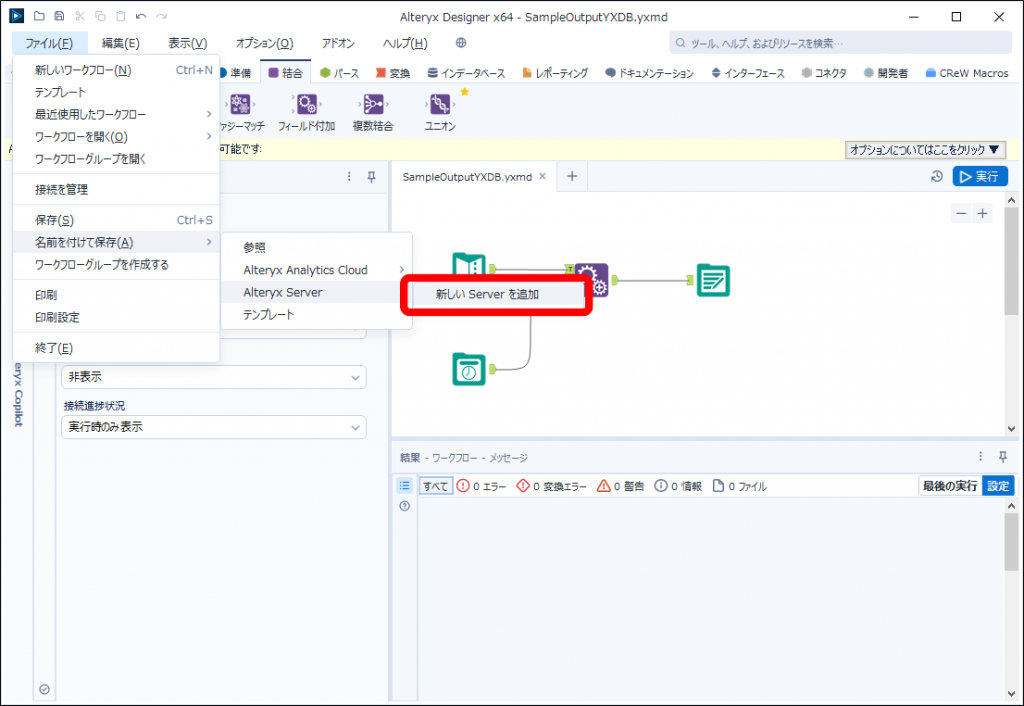
Task: Click the 設定 button in results panel
Action: click(x=998, y=486)
